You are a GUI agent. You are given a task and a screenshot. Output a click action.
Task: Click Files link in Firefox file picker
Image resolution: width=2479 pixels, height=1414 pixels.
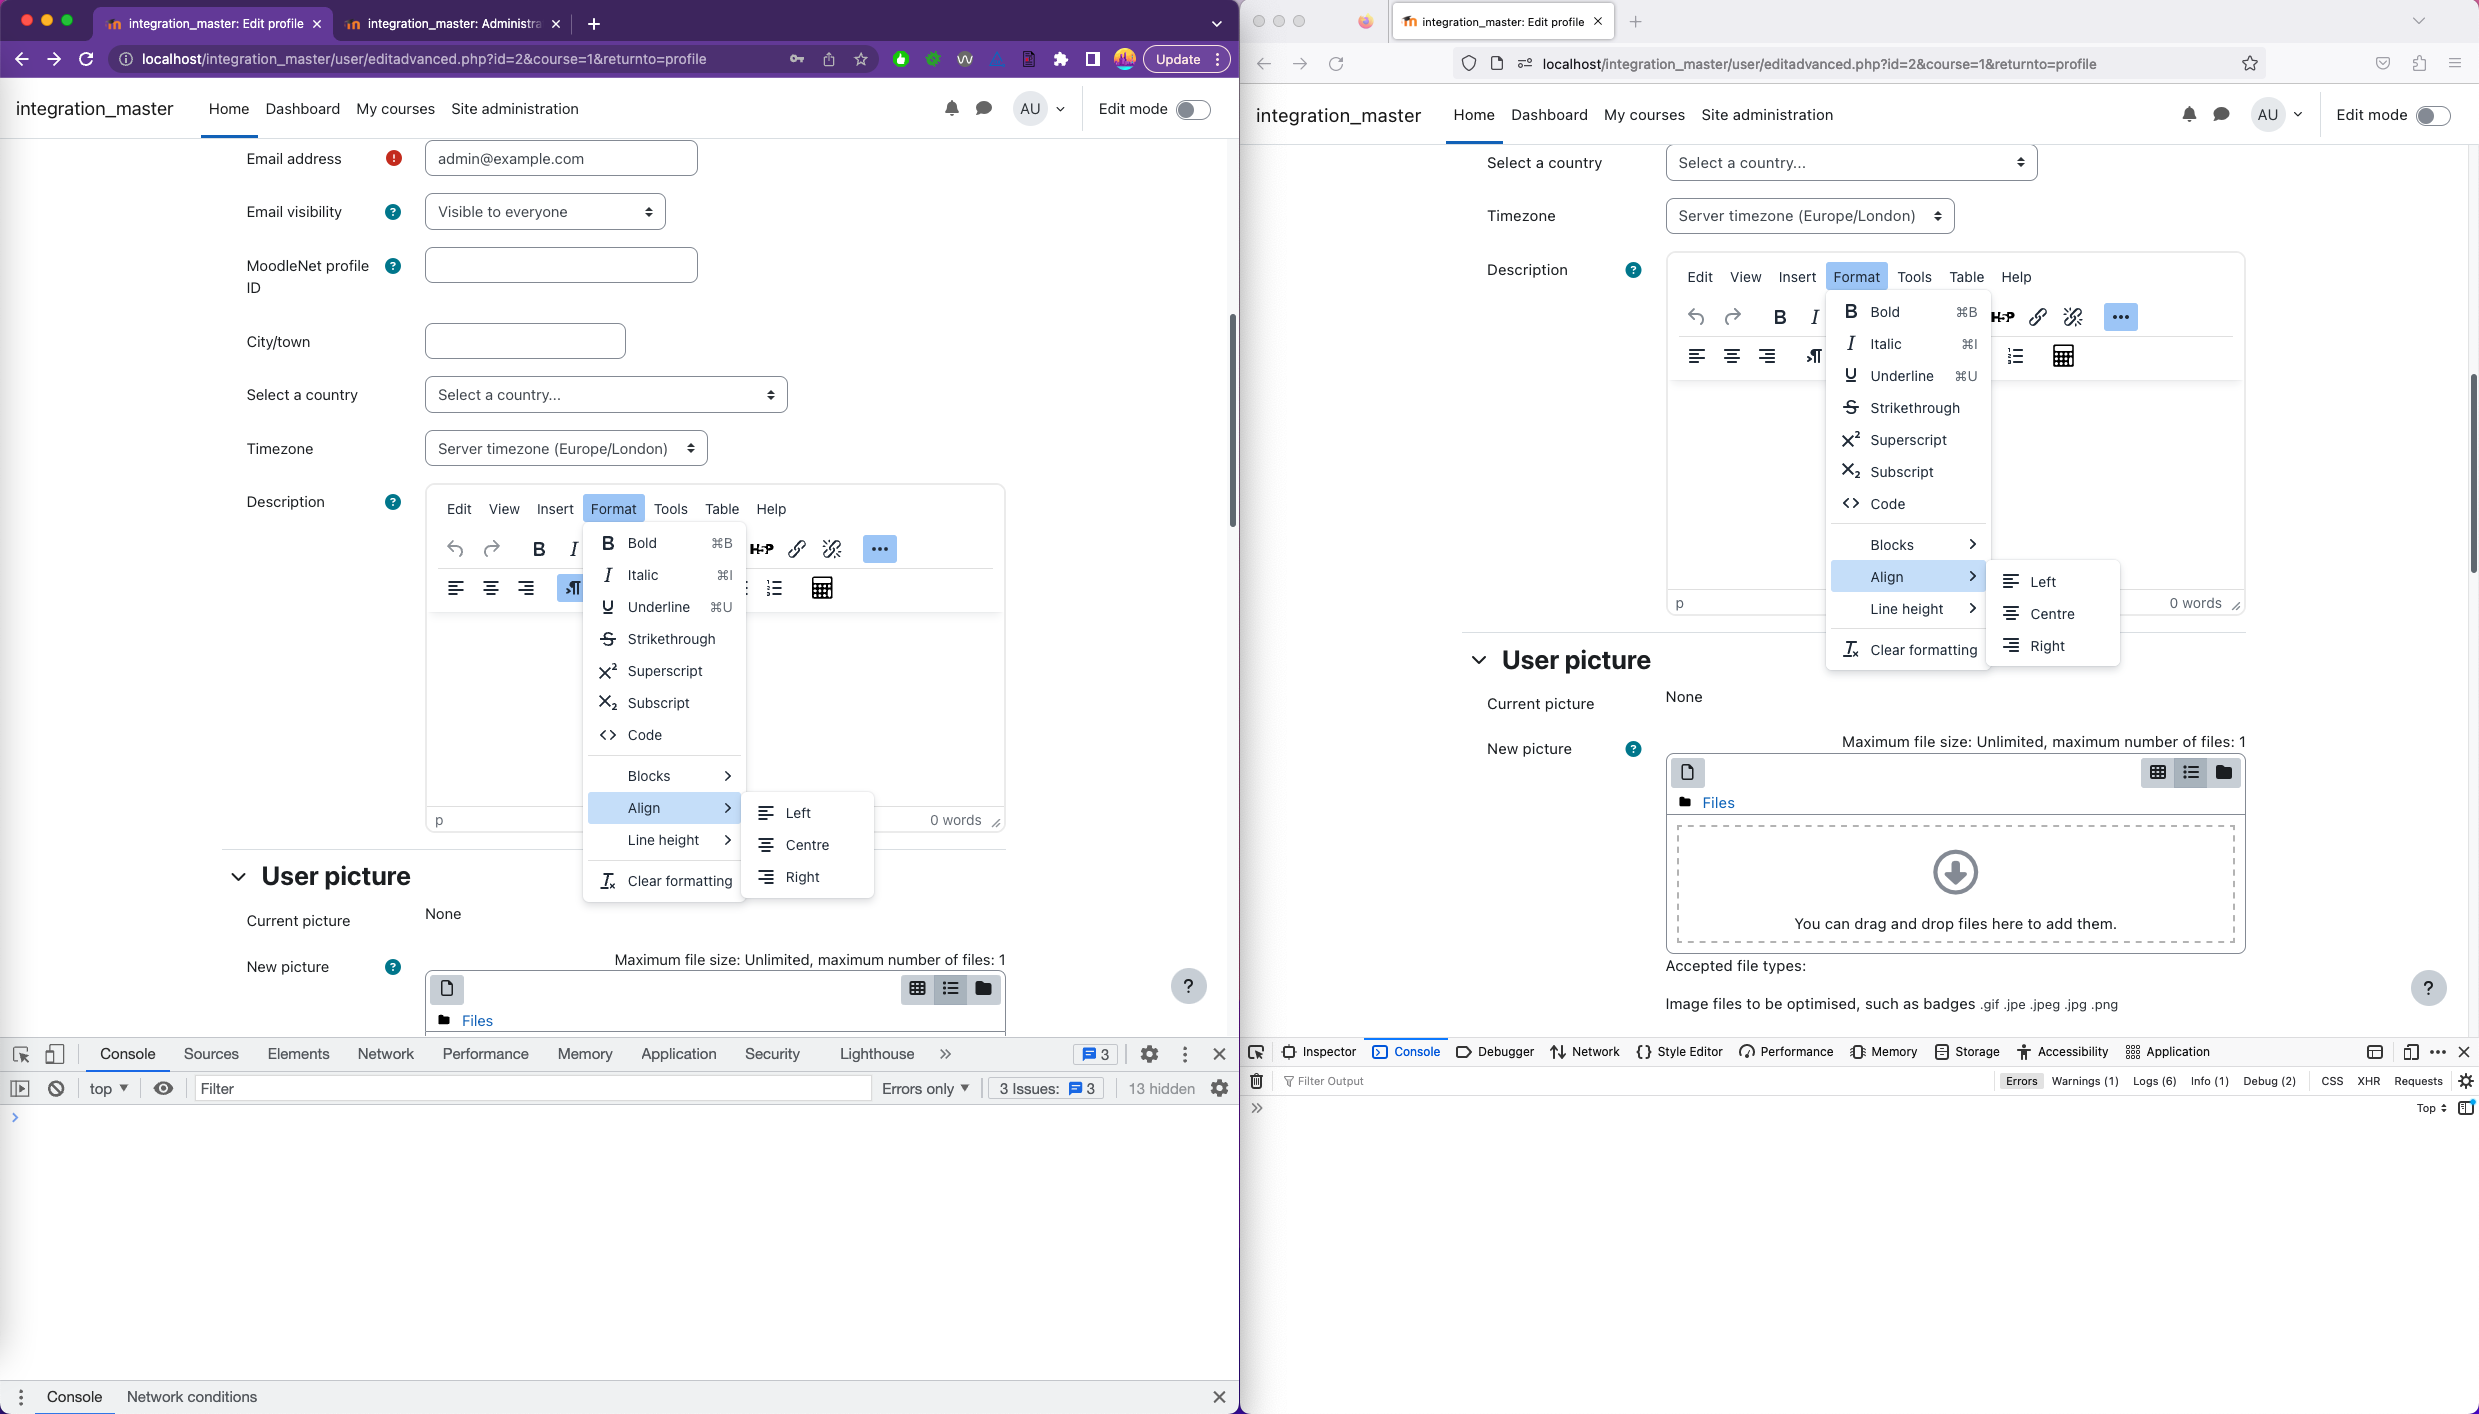1718,803
